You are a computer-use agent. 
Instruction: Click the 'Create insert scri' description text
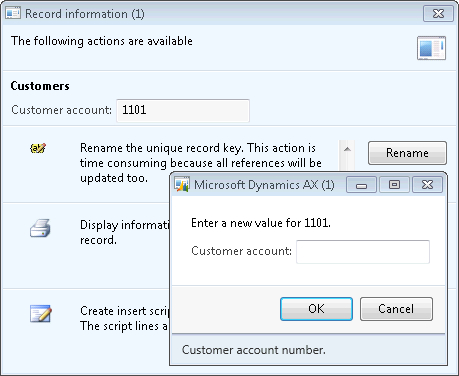[125, 318]
